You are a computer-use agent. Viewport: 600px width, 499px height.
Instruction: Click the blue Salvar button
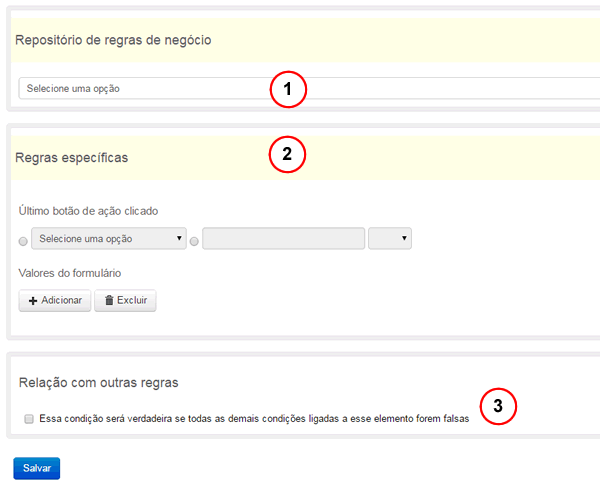point(37,468)
